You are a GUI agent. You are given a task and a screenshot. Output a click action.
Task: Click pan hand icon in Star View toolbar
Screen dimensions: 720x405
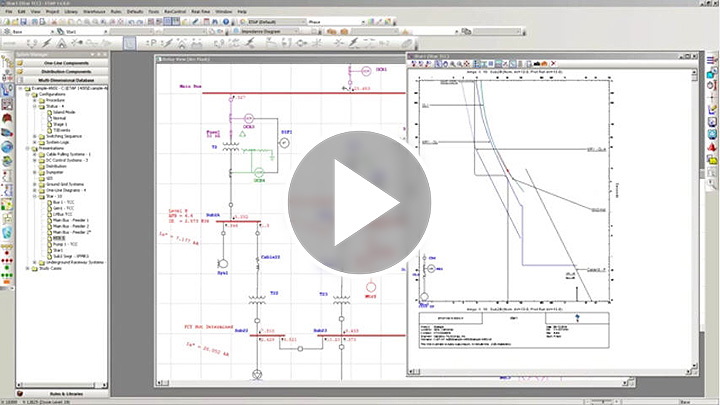pos(445,64)
